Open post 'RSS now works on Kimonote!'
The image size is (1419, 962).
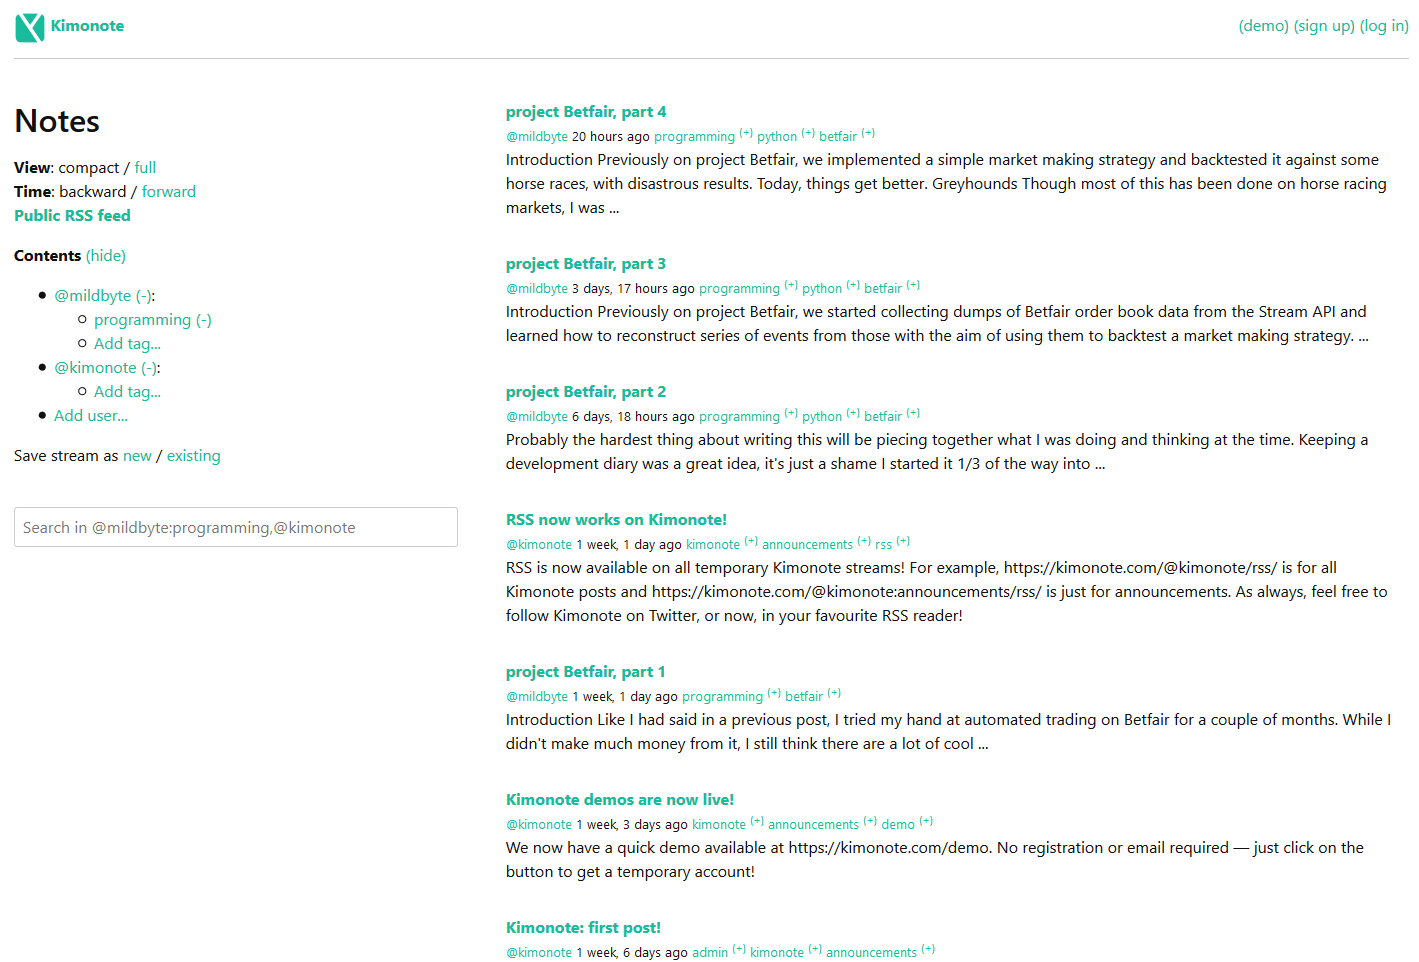[616, 520]
